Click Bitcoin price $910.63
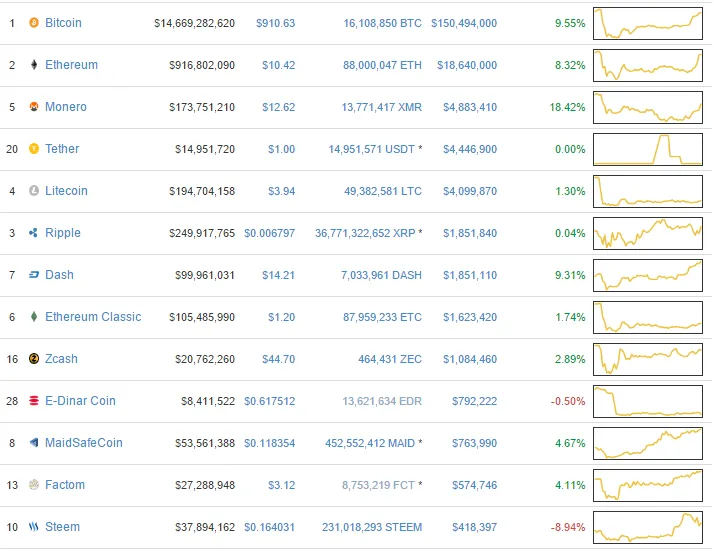 pos(275,23)
